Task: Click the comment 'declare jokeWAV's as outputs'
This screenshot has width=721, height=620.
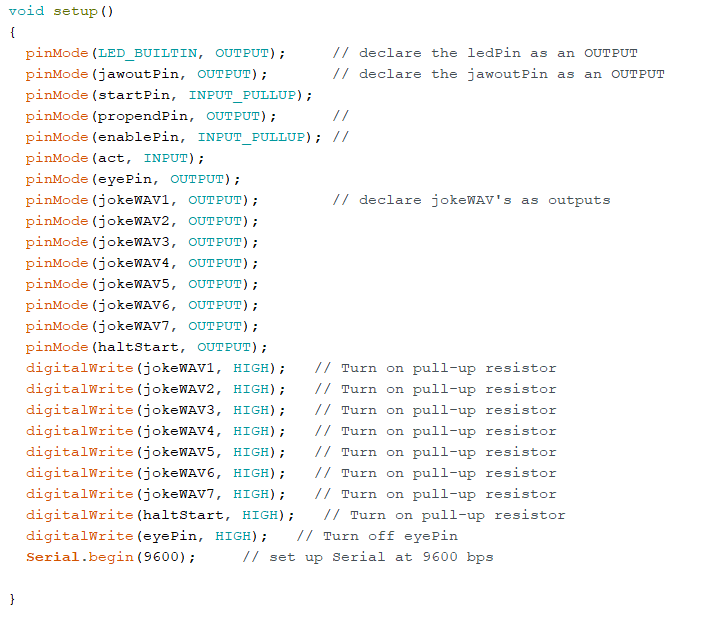Action: [x=471, y=201]
